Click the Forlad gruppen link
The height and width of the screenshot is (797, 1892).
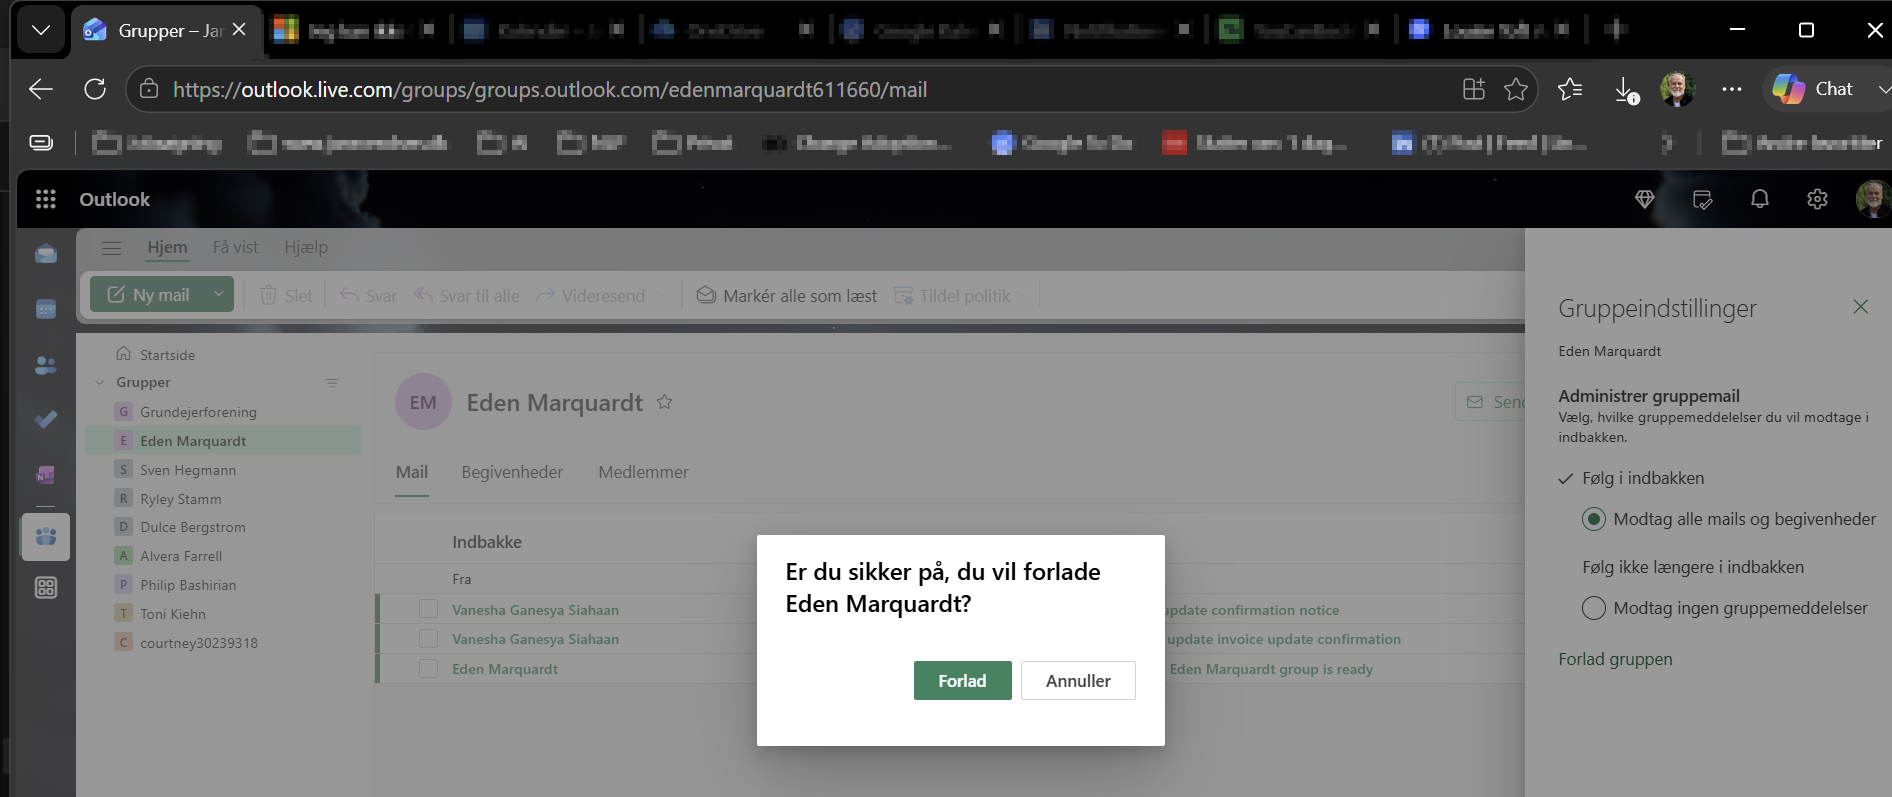[1615, 659]
